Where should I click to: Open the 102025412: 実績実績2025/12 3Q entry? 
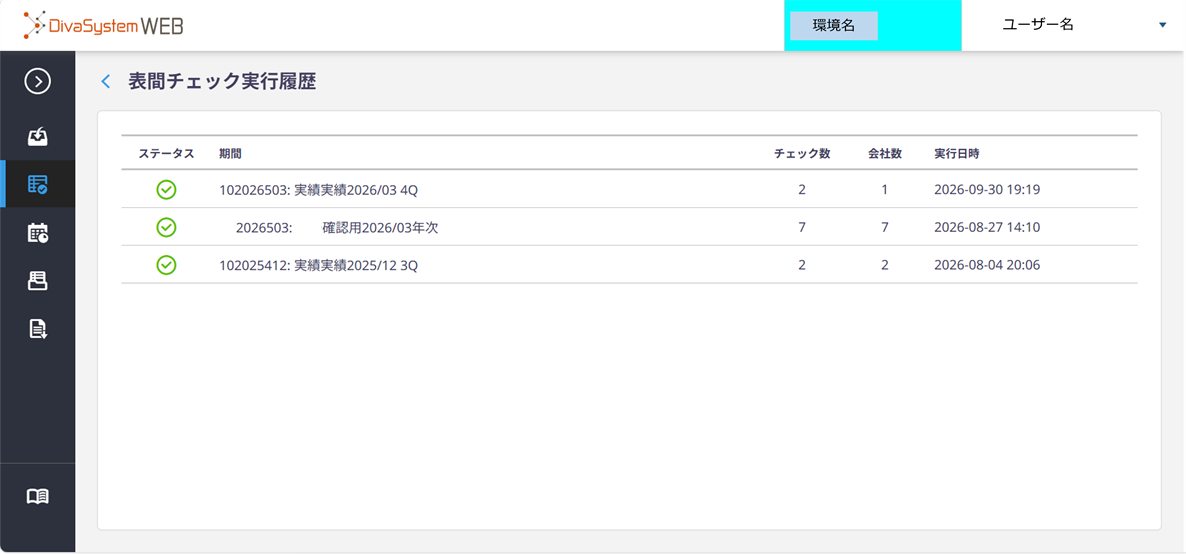(x=318, y=265)
